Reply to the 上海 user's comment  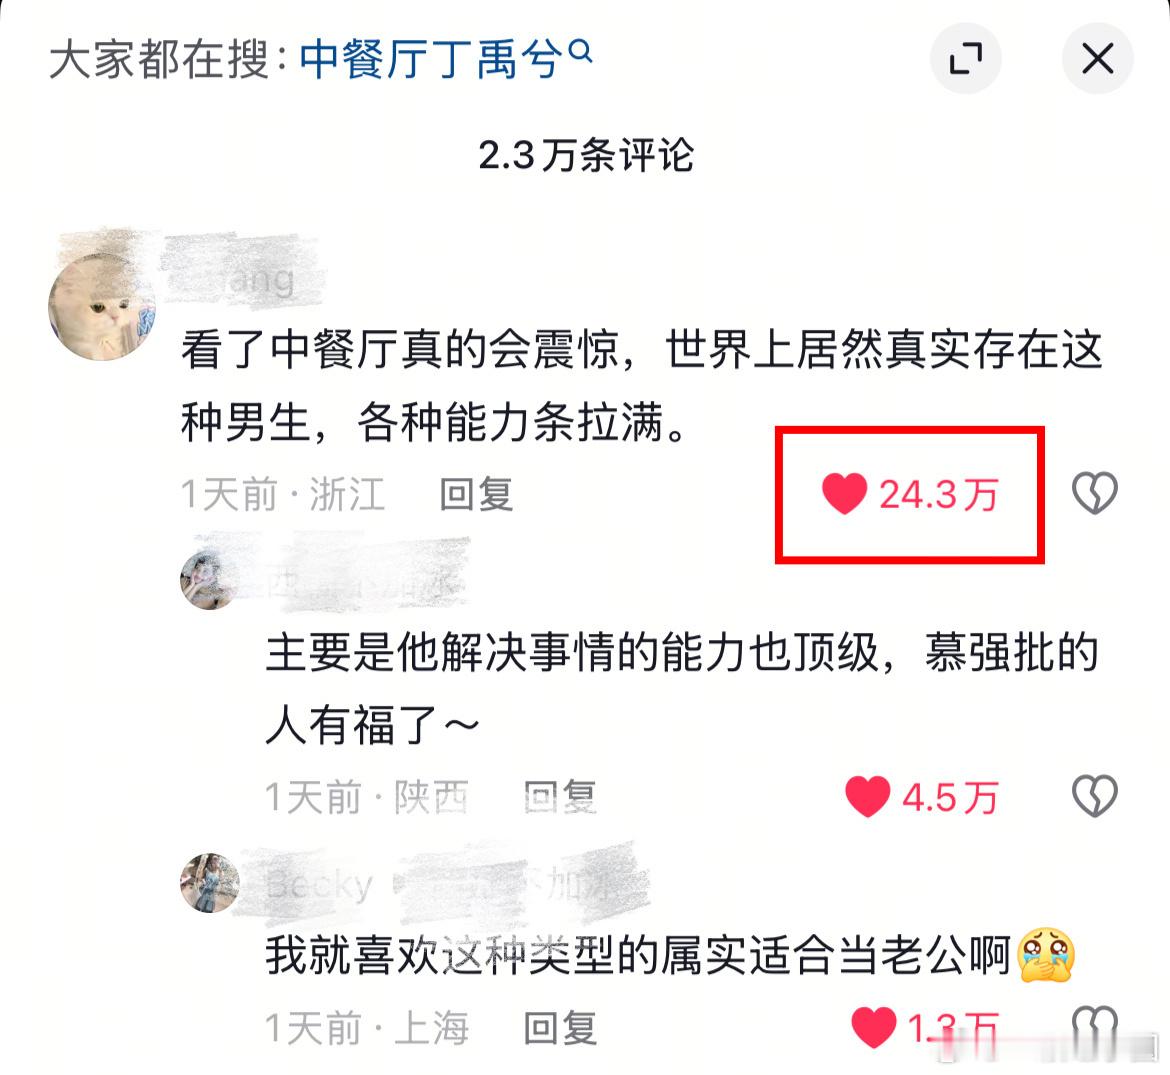[x=560, y=1029]
